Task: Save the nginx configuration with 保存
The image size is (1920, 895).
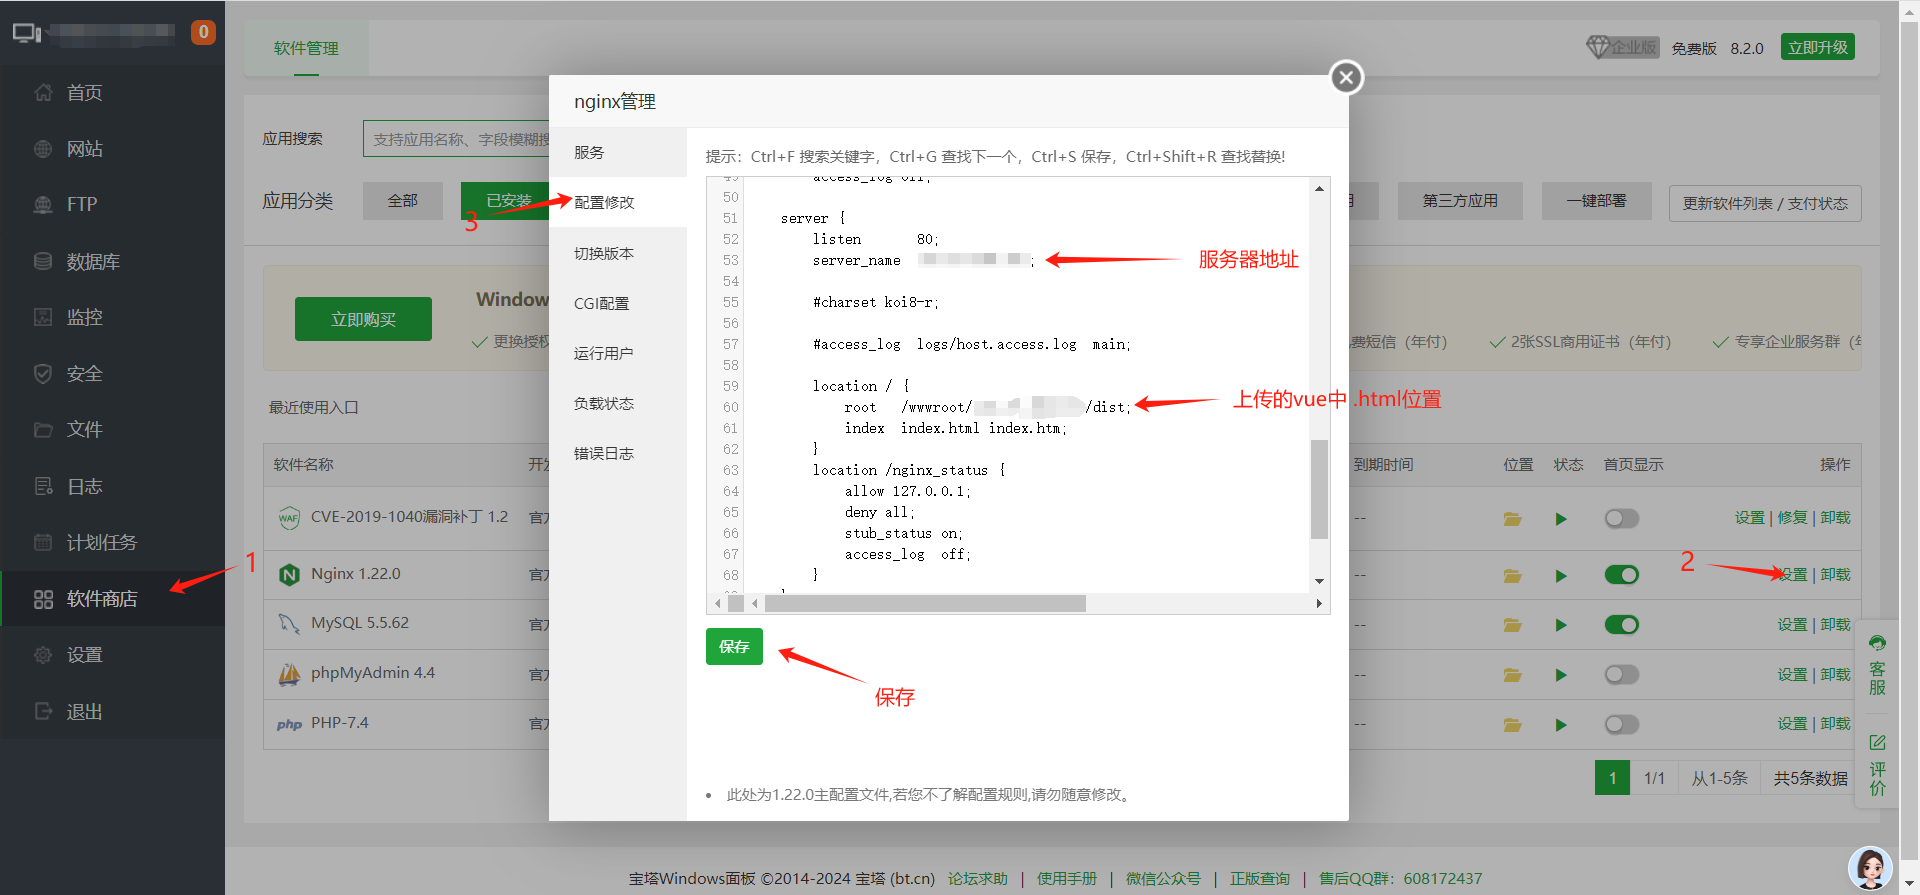Action: pos(734,647)
